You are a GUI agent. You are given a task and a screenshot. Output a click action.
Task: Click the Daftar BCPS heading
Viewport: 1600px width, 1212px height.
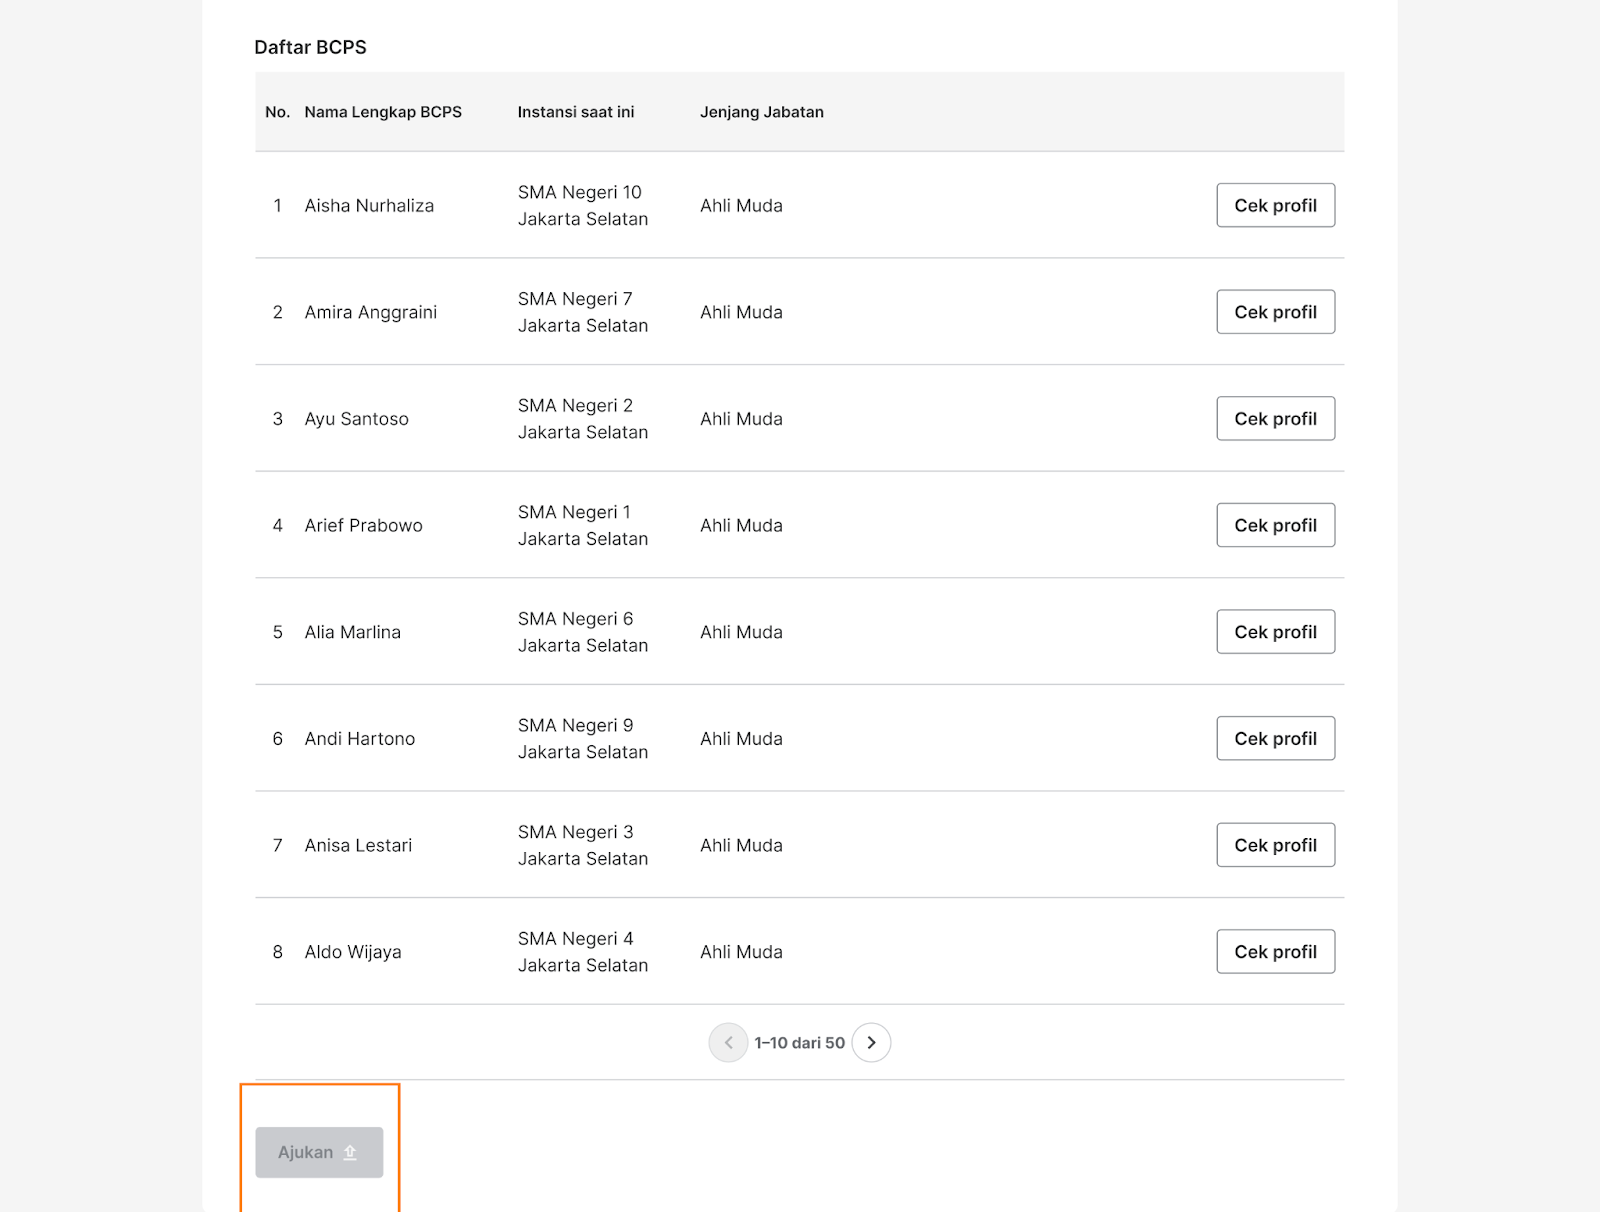click(310, 47)
